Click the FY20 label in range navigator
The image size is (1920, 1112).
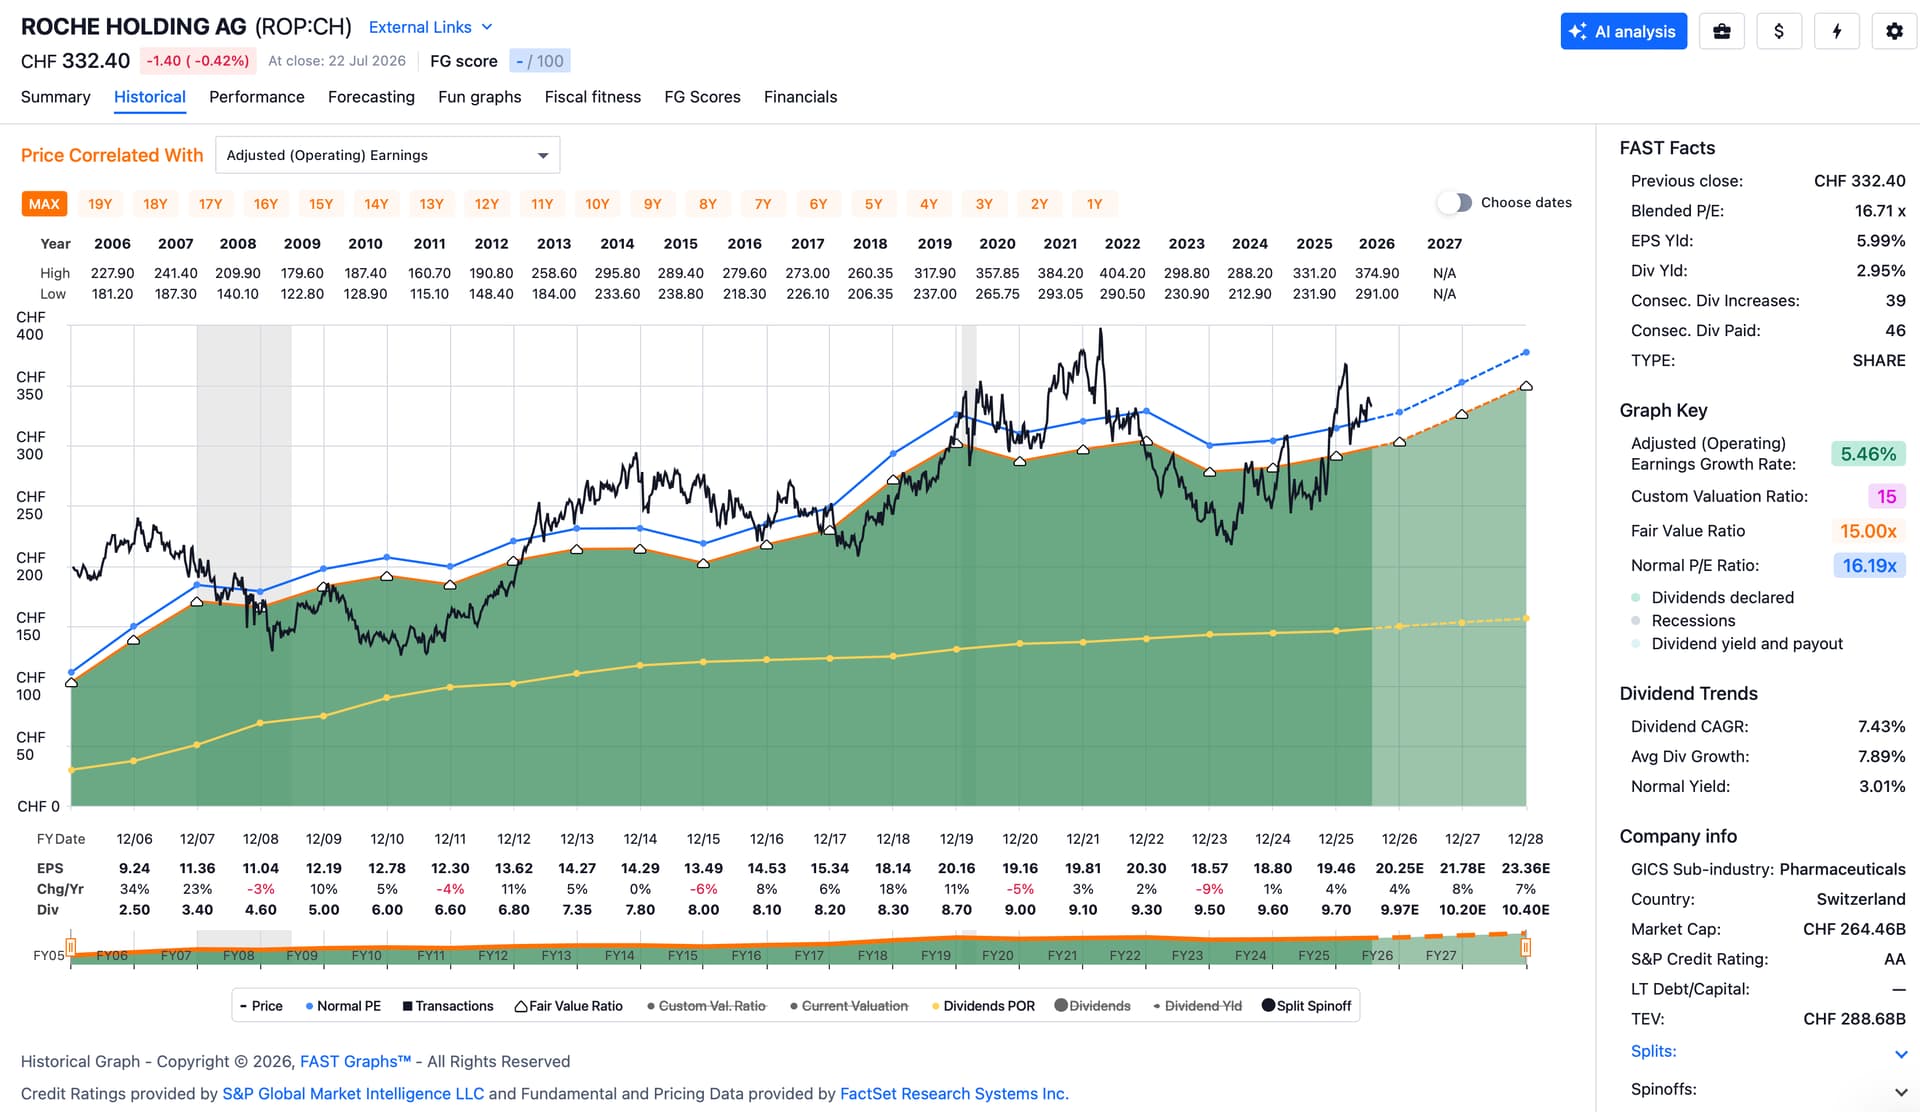[998, 956]
